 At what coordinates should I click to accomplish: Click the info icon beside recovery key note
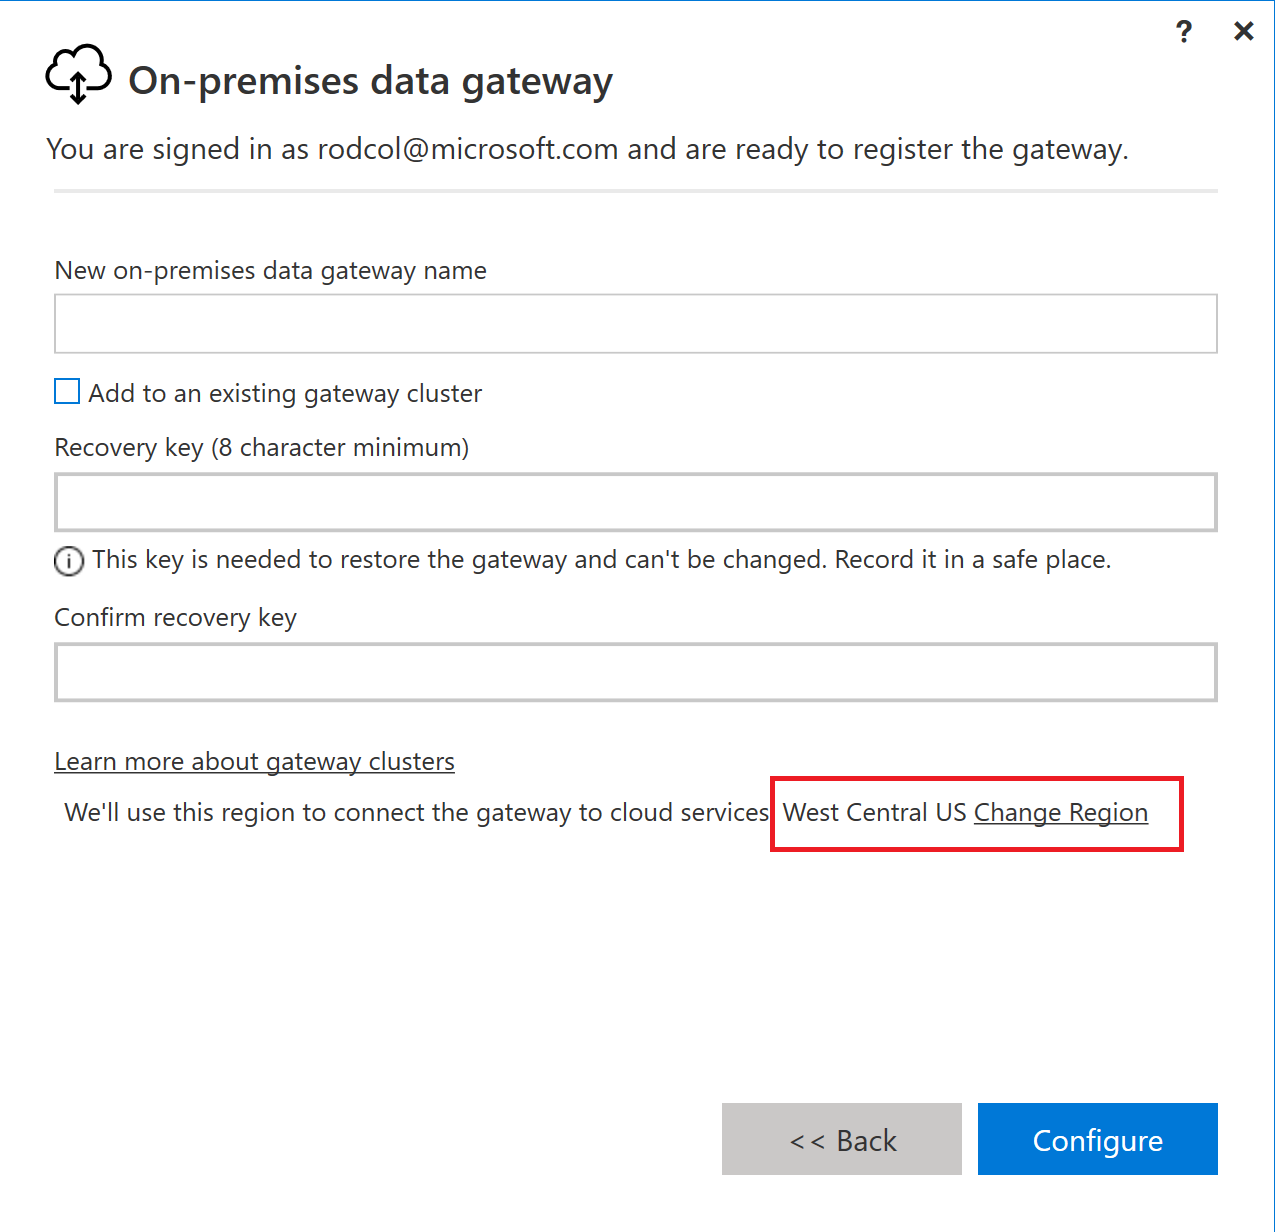tap(68, 561)
